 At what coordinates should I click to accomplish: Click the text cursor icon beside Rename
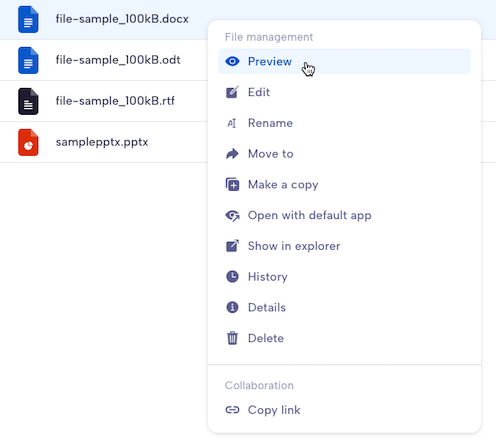click(x=232, y=123)
